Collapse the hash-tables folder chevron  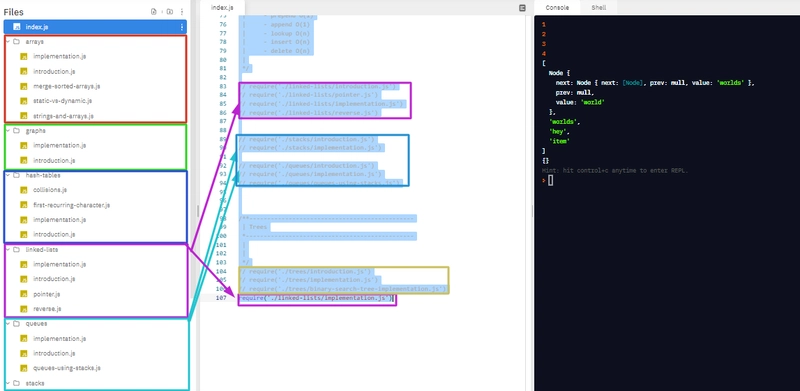click(8, 175)
